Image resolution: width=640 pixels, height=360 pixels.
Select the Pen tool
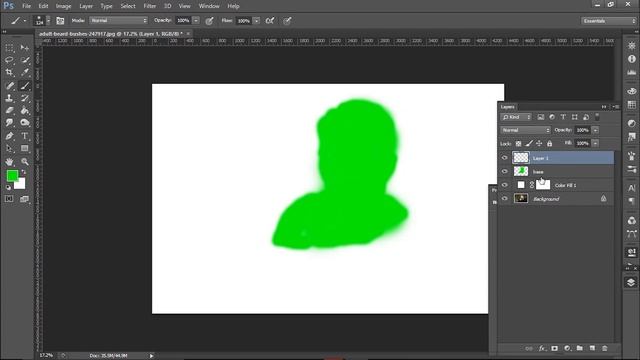point(9,136)
